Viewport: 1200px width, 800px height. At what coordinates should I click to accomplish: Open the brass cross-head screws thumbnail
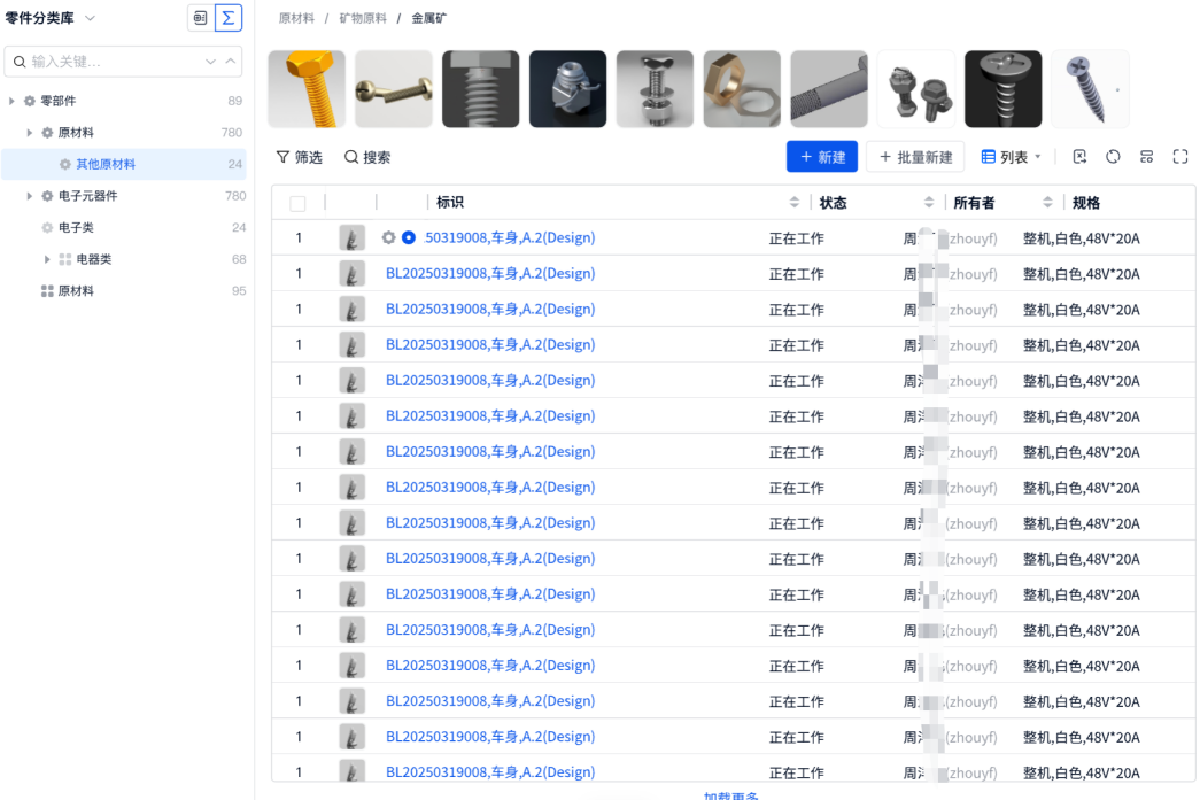[x=394, y=89]
